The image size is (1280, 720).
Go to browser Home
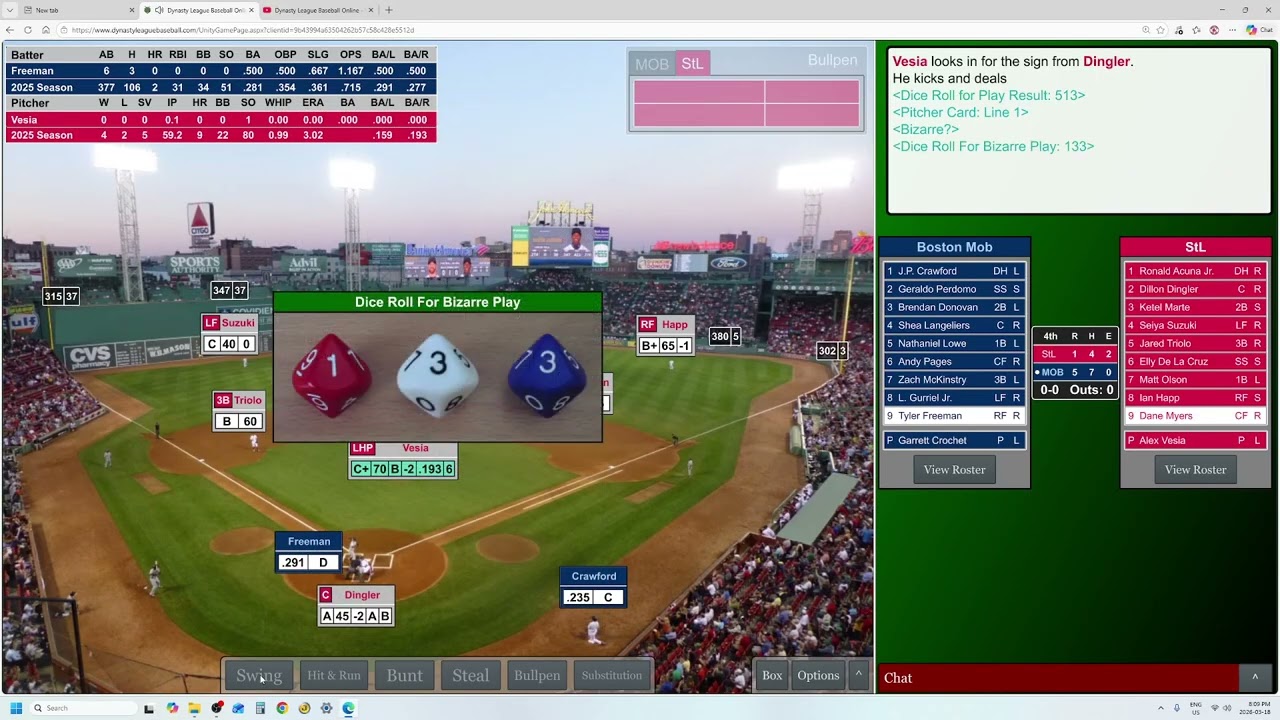pyautogui.click(x=46, y=30)
